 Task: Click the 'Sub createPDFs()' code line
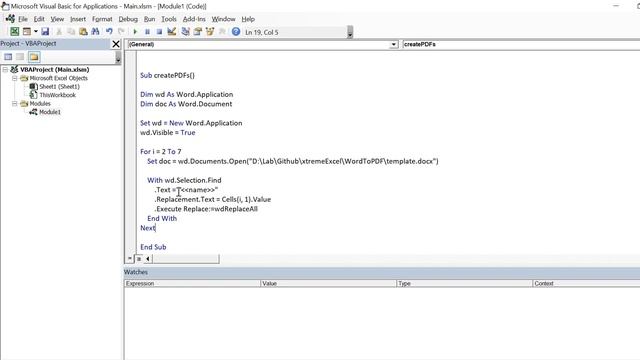(167, 75)
